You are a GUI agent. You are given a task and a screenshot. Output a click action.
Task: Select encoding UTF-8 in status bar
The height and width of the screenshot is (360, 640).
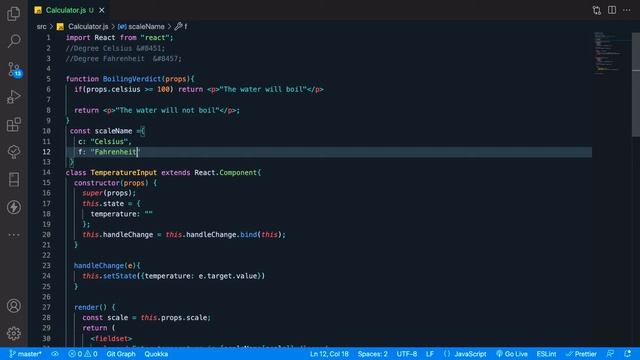(x=407, y=354)
